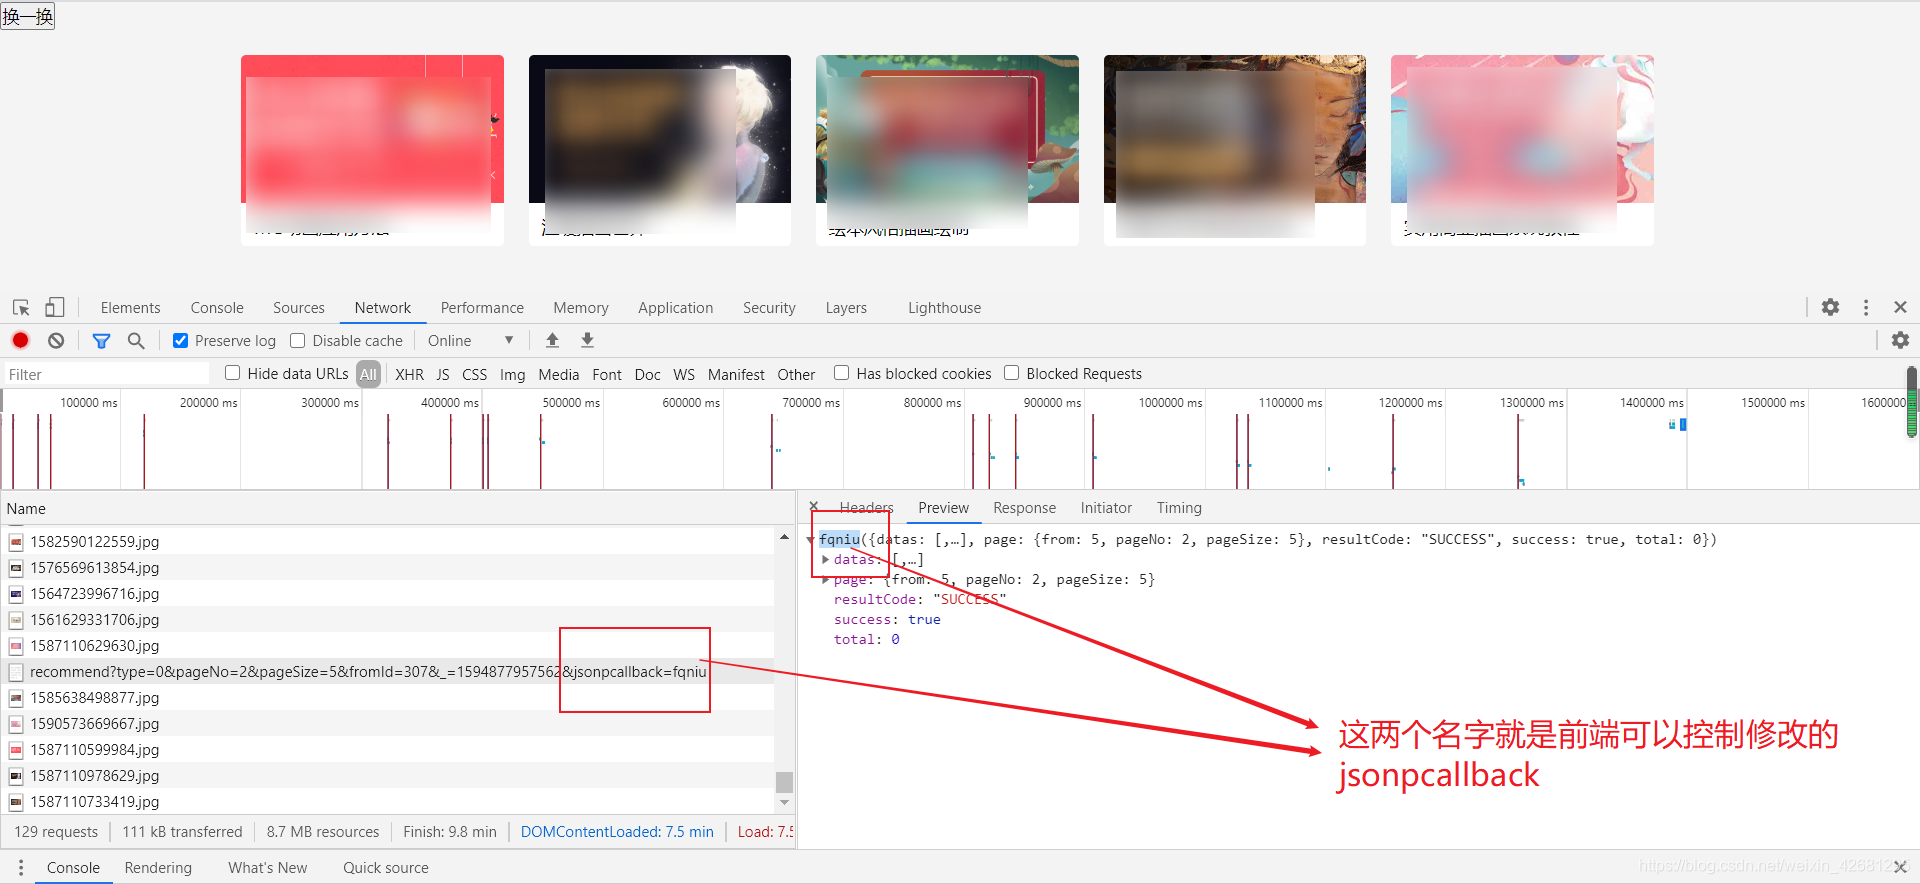Open the bottom drawer three-dot menu

[20, 867]
